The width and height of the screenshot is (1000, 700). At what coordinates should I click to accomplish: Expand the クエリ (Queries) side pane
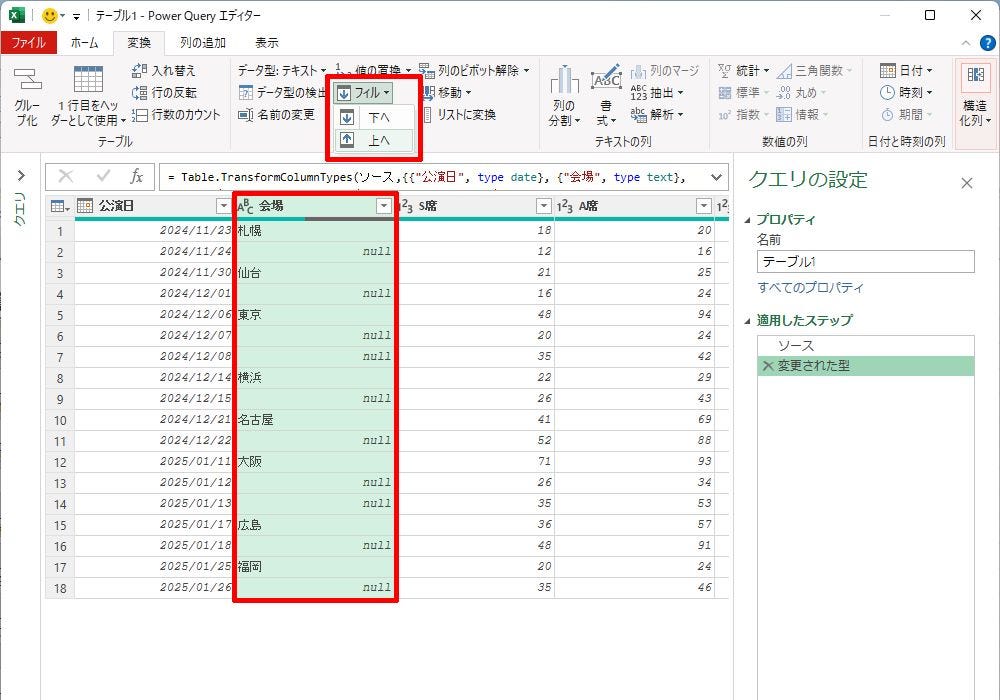[x=20, y=177]
